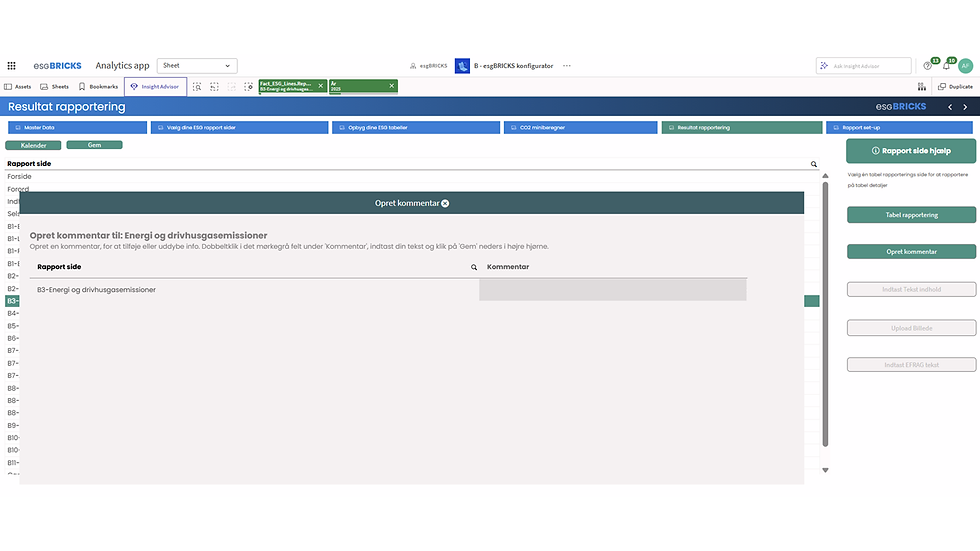Go to the previous sheet arrow
The image size is (980, 551).
950,107
